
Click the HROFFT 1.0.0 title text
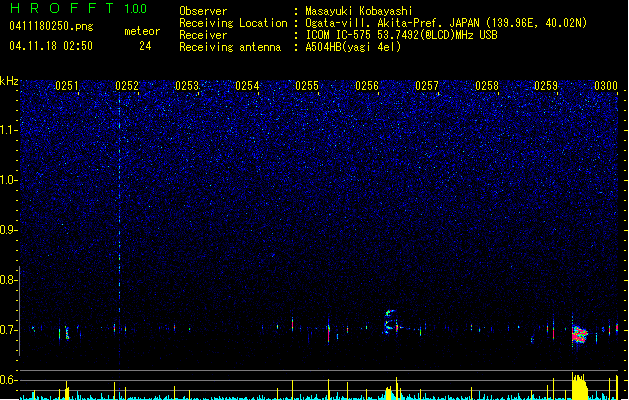coord(78,8)
